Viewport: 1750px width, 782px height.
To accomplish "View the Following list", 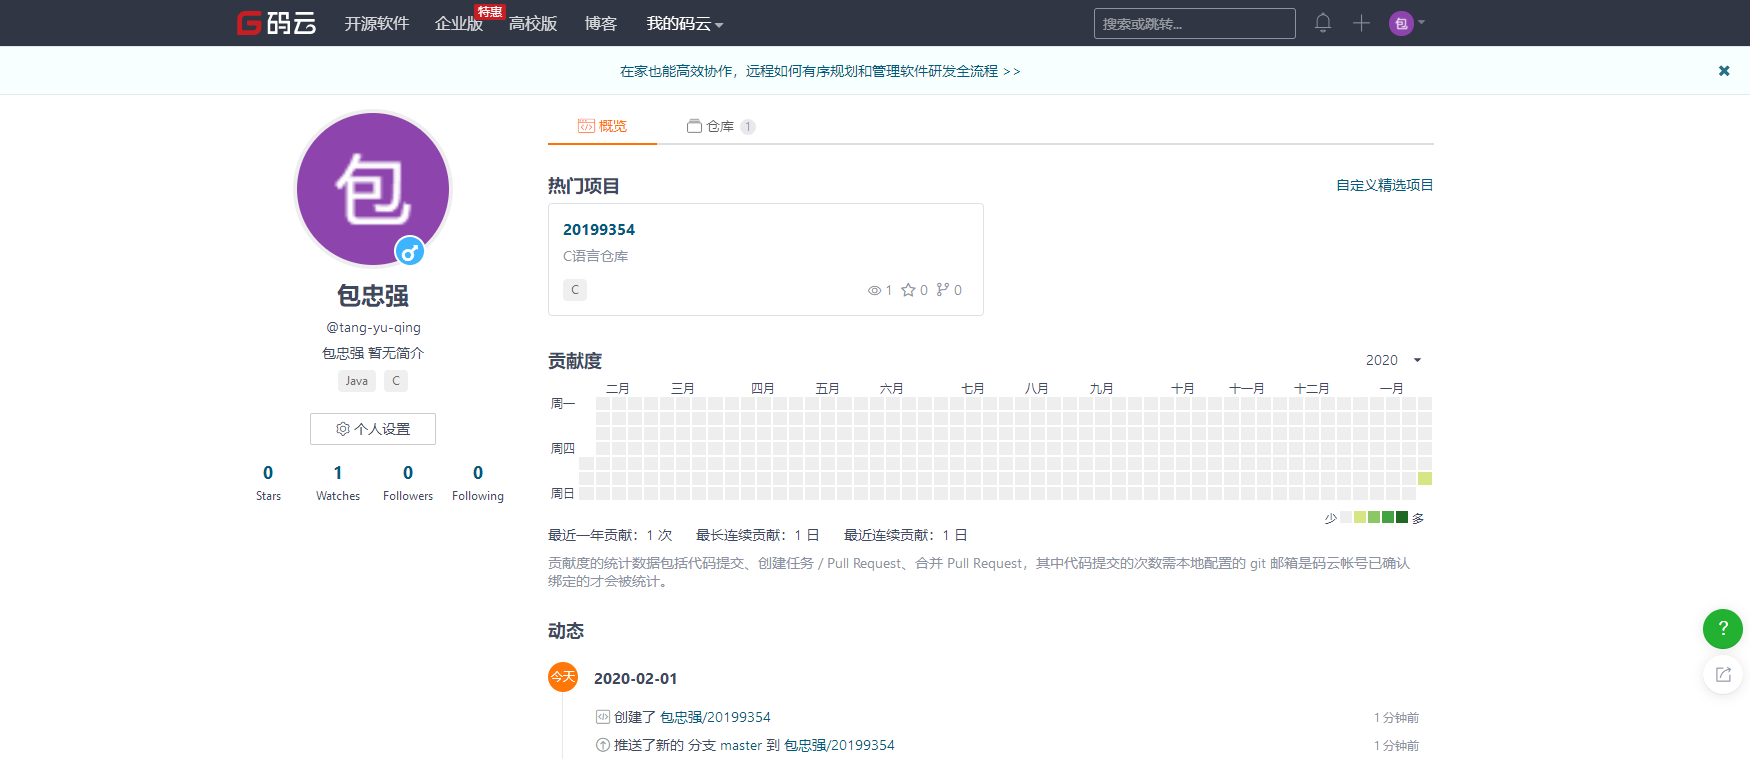I will [478, 483].
